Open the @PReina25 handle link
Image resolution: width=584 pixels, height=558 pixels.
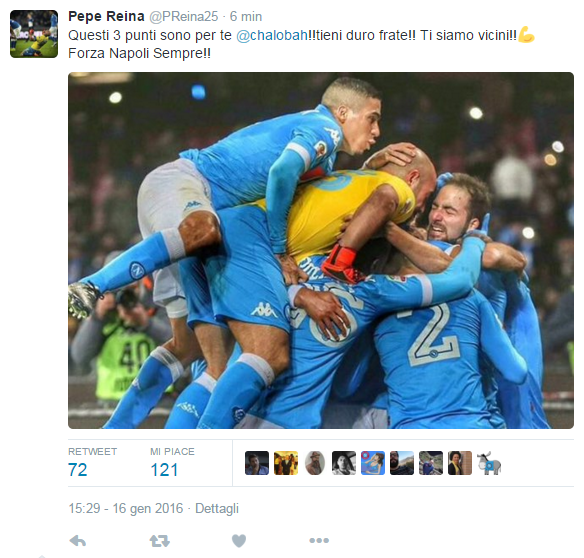pyautogui.click(x=184, y=16)
